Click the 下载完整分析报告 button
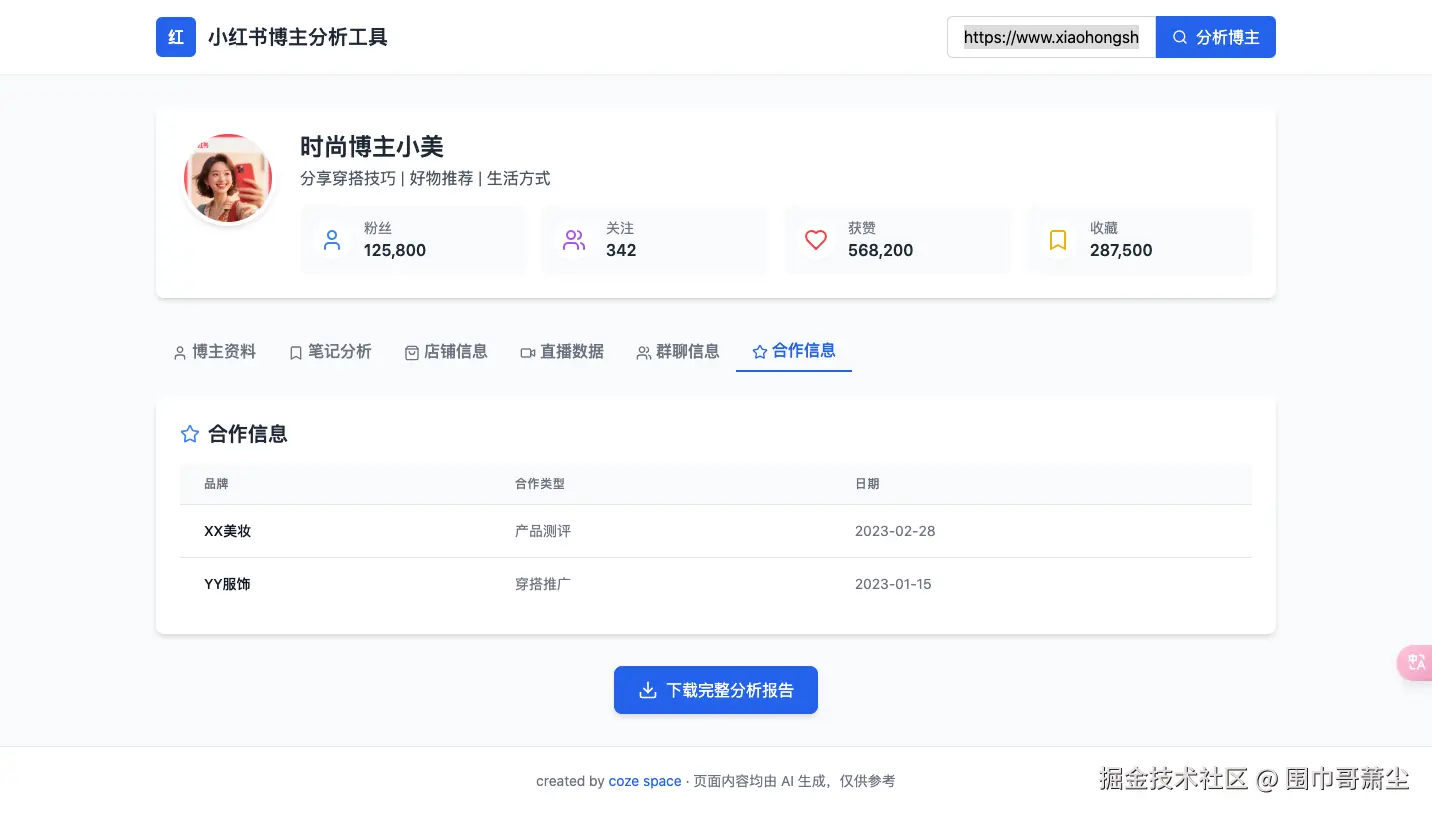1432x815 pixels. (x=715, y=689)
